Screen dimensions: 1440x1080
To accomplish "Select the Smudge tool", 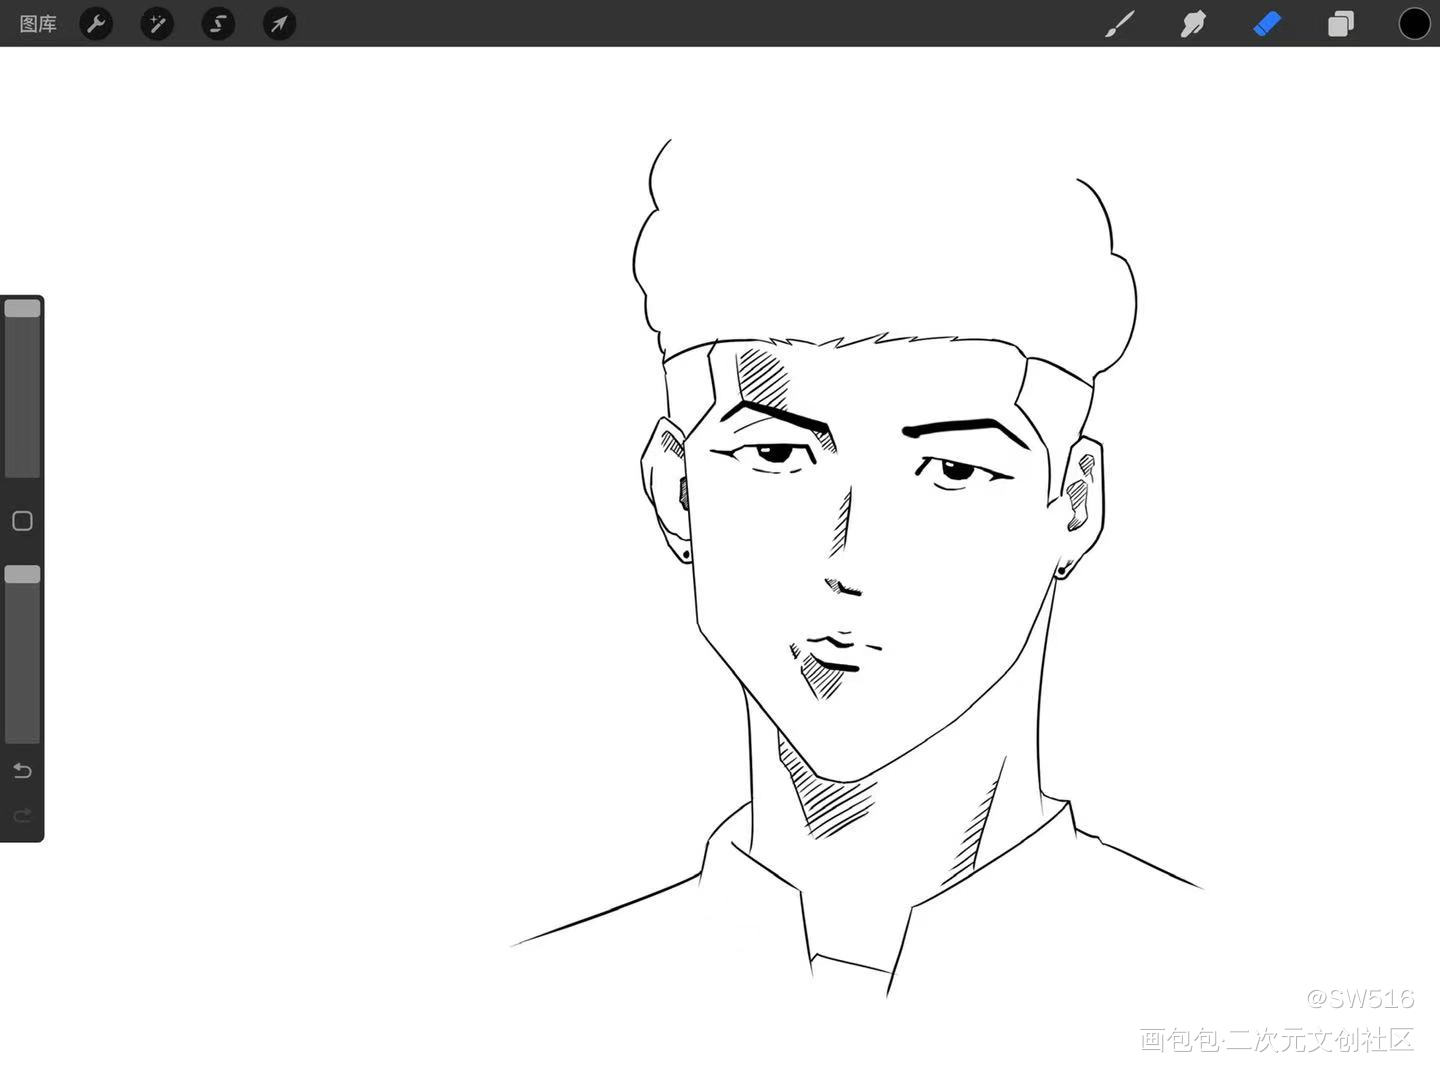I will click(x=1193, y=24).
